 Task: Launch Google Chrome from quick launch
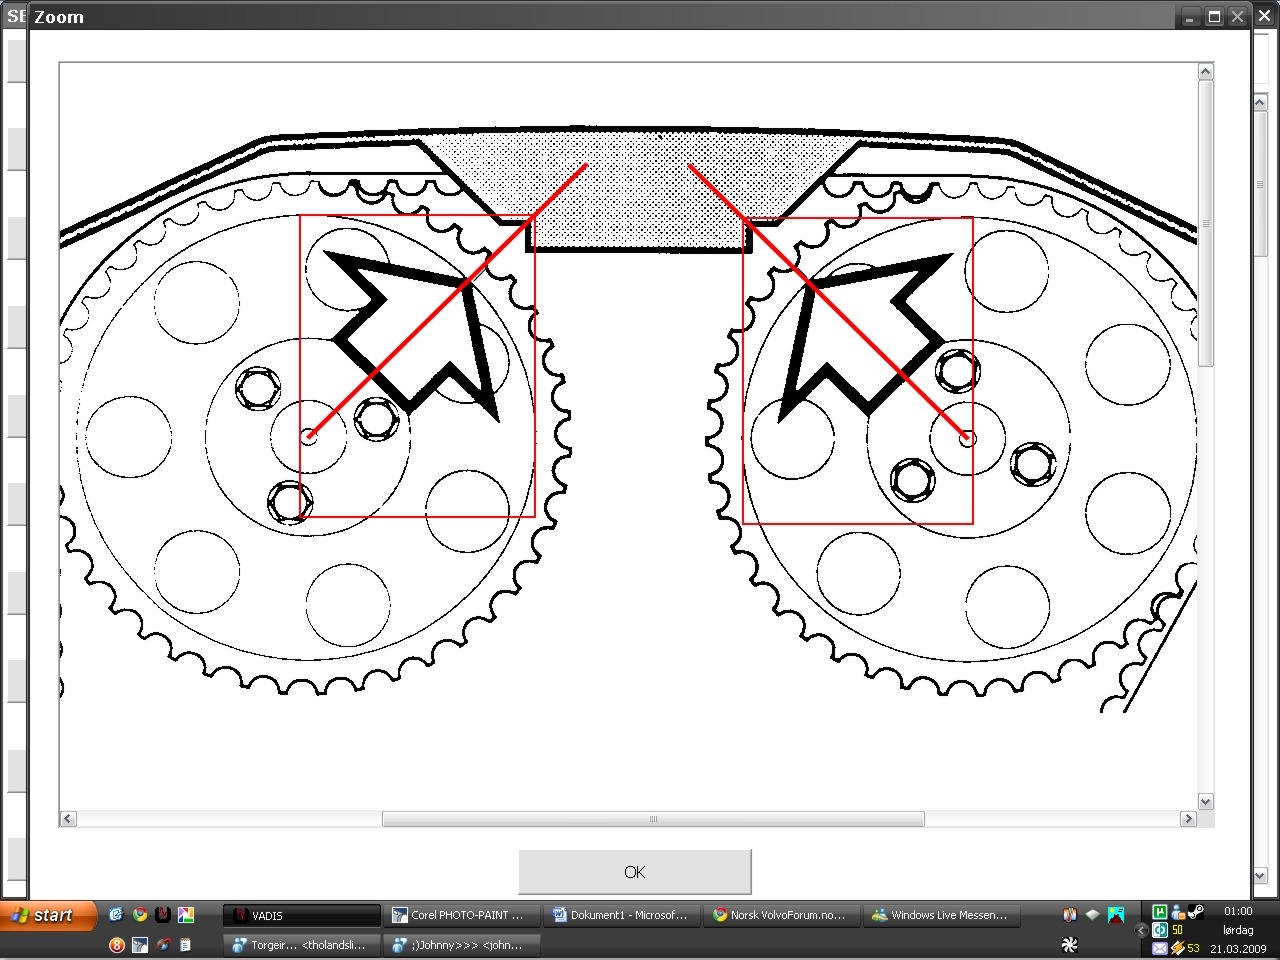click(x=140, y=914)
